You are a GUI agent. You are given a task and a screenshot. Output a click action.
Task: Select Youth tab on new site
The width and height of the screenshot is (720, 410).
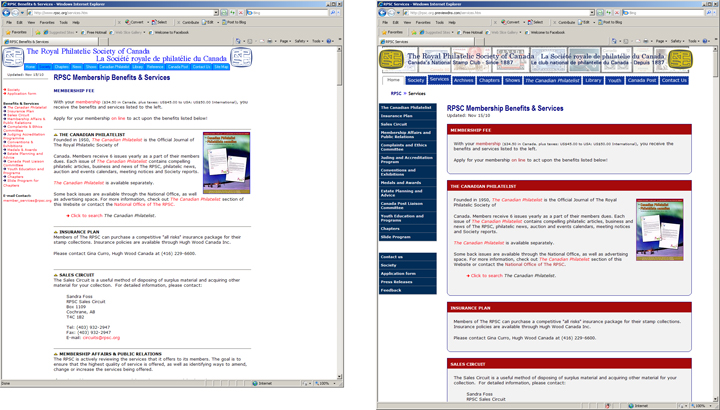click(x=614, y=80)
